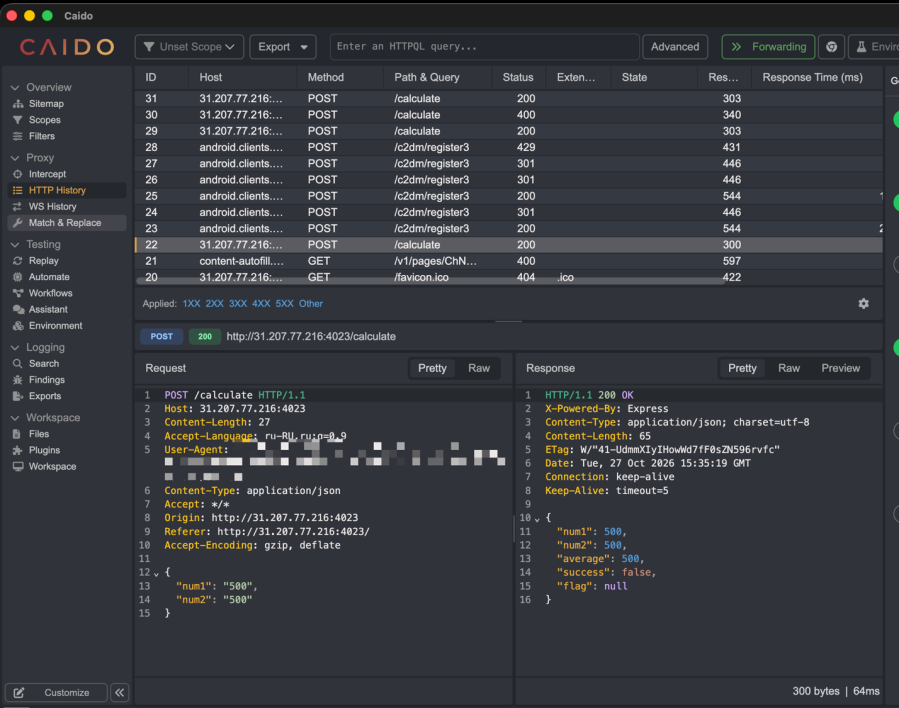Click the HTTPQL query input field
Screen dimensions: 899x708
point(484,47)
